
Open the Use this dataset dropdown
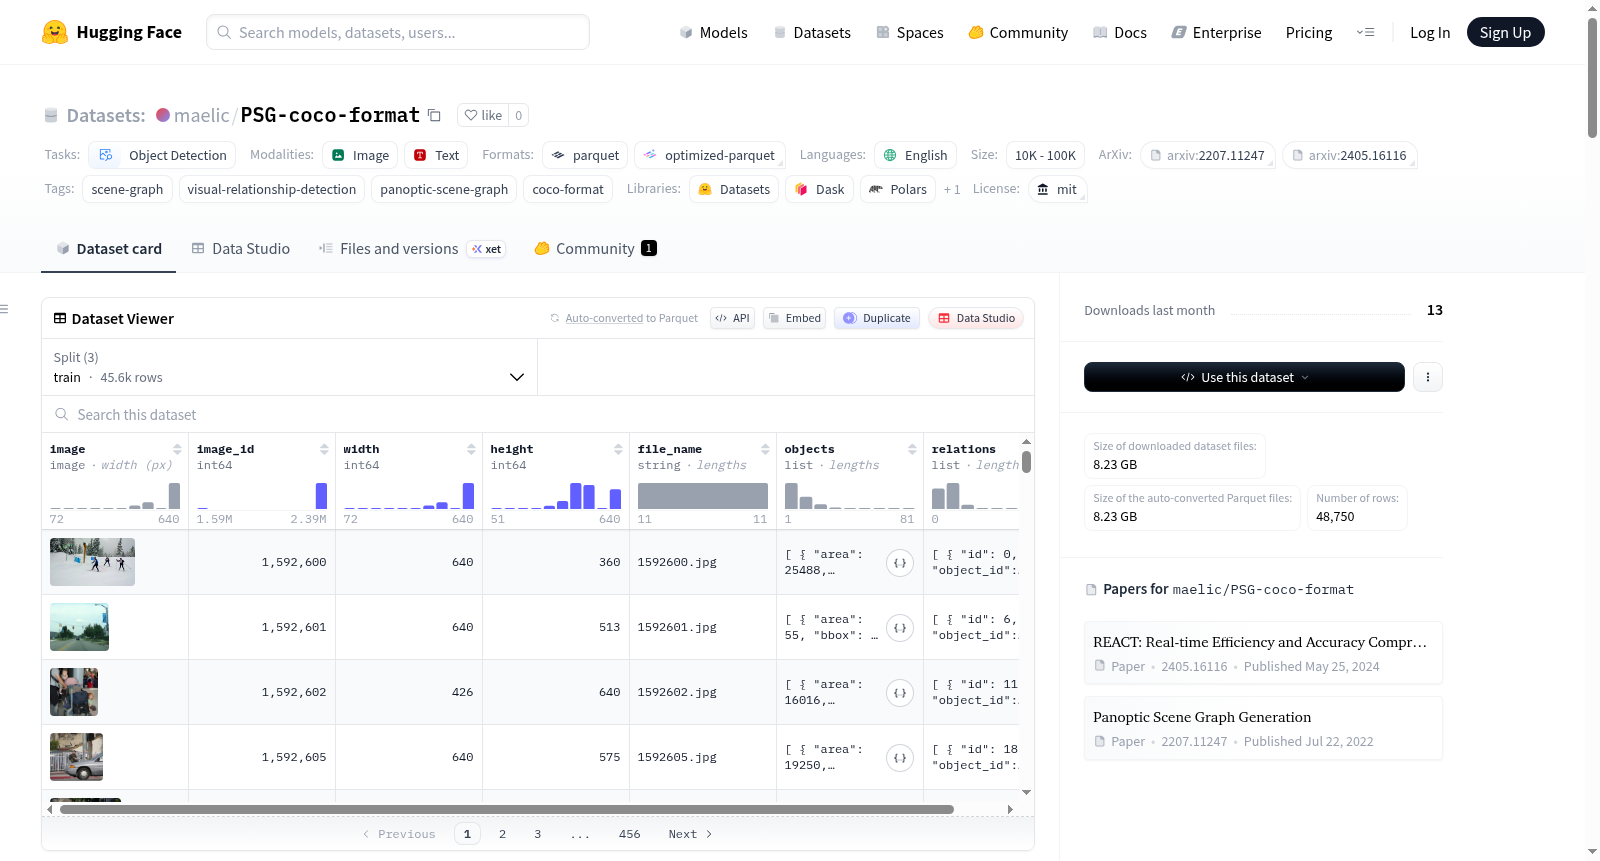pos(1244,377)
